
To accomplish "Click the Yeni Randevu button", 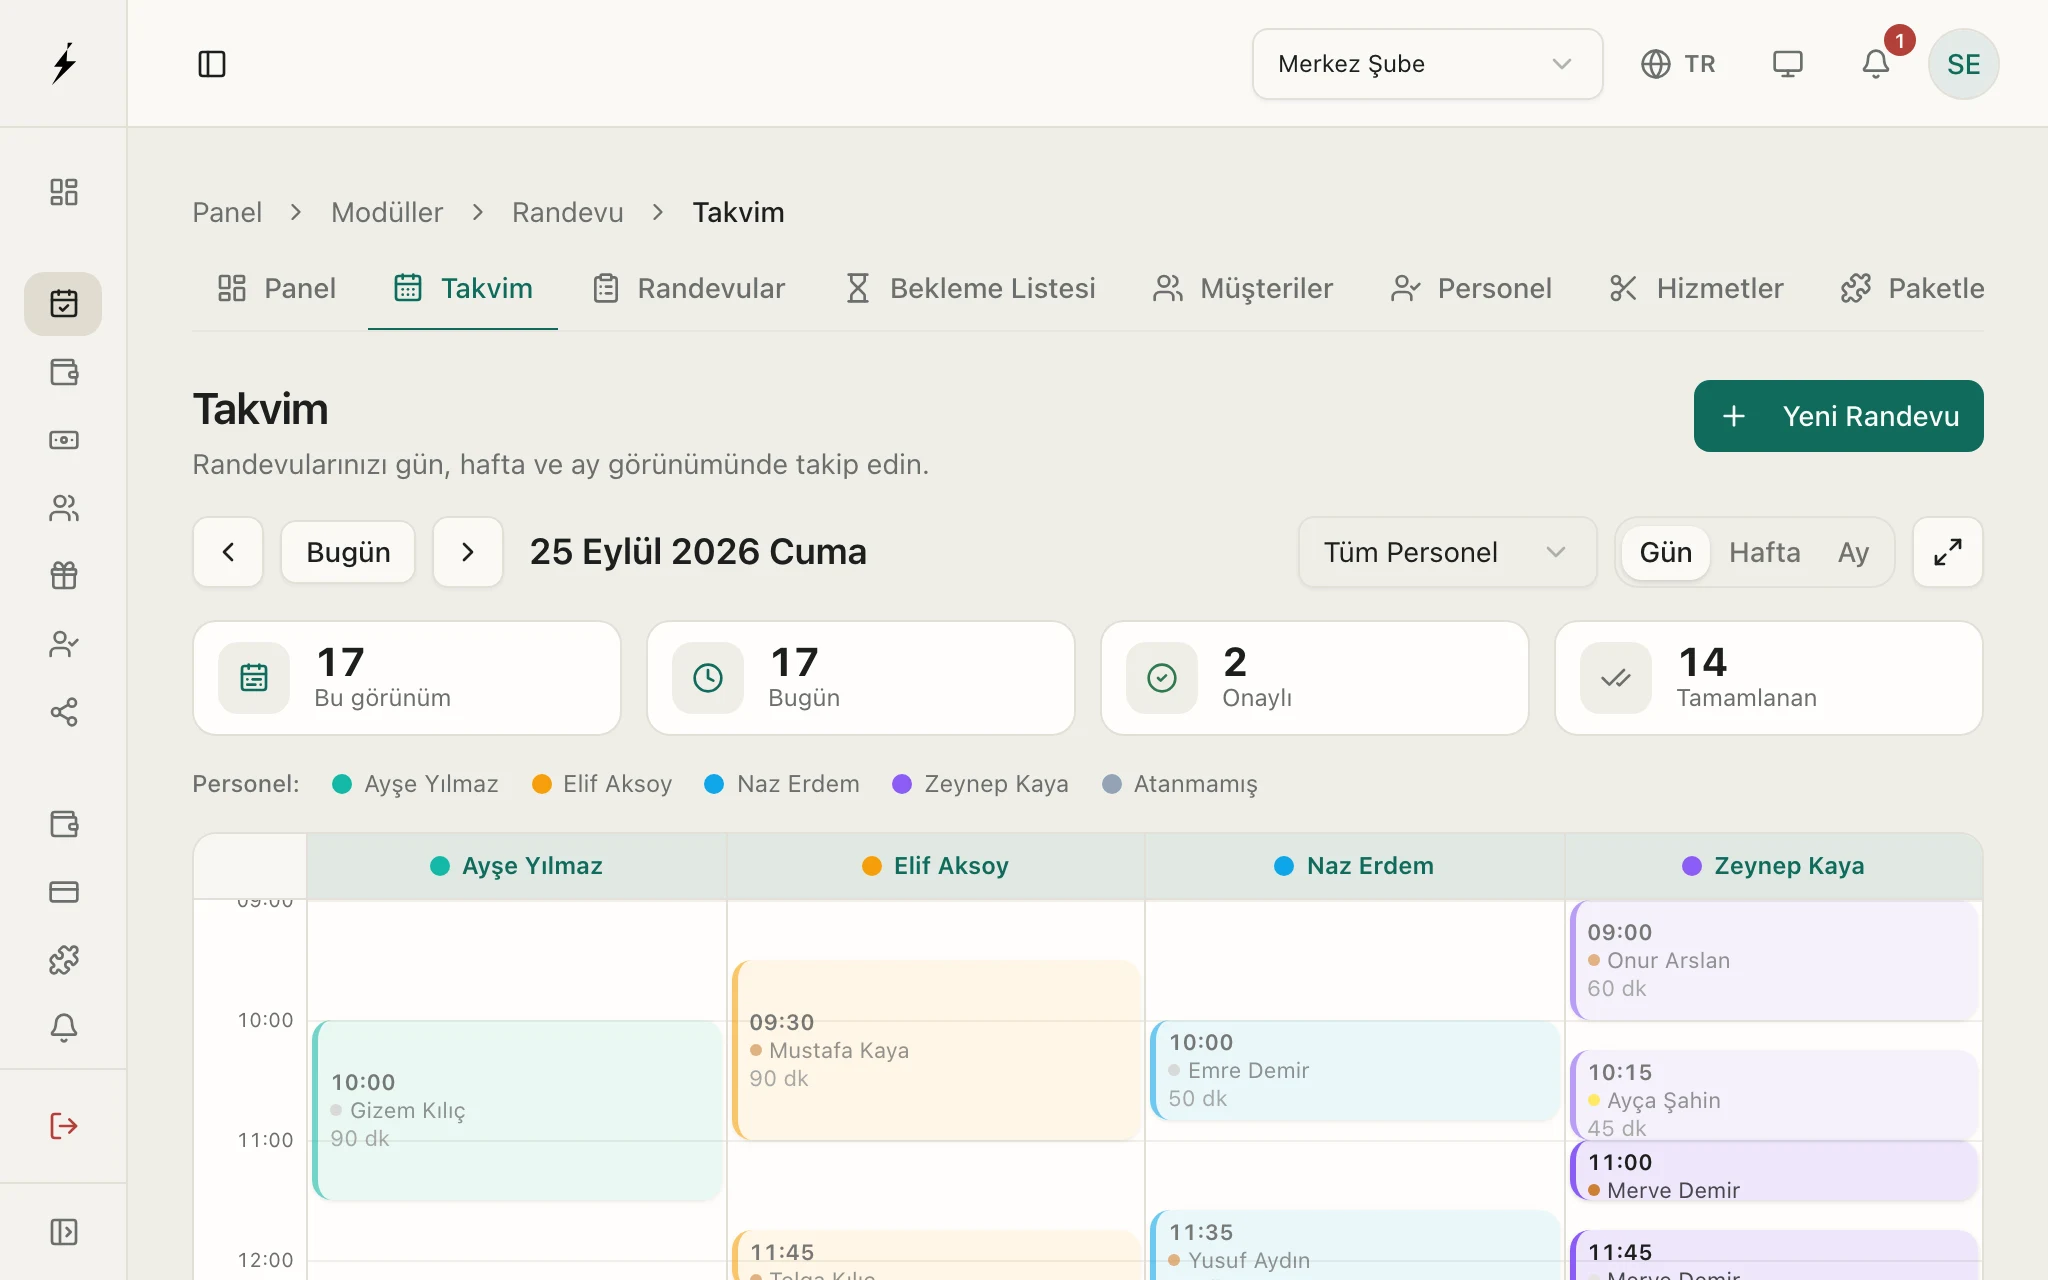I will (x=1839, y=416).
